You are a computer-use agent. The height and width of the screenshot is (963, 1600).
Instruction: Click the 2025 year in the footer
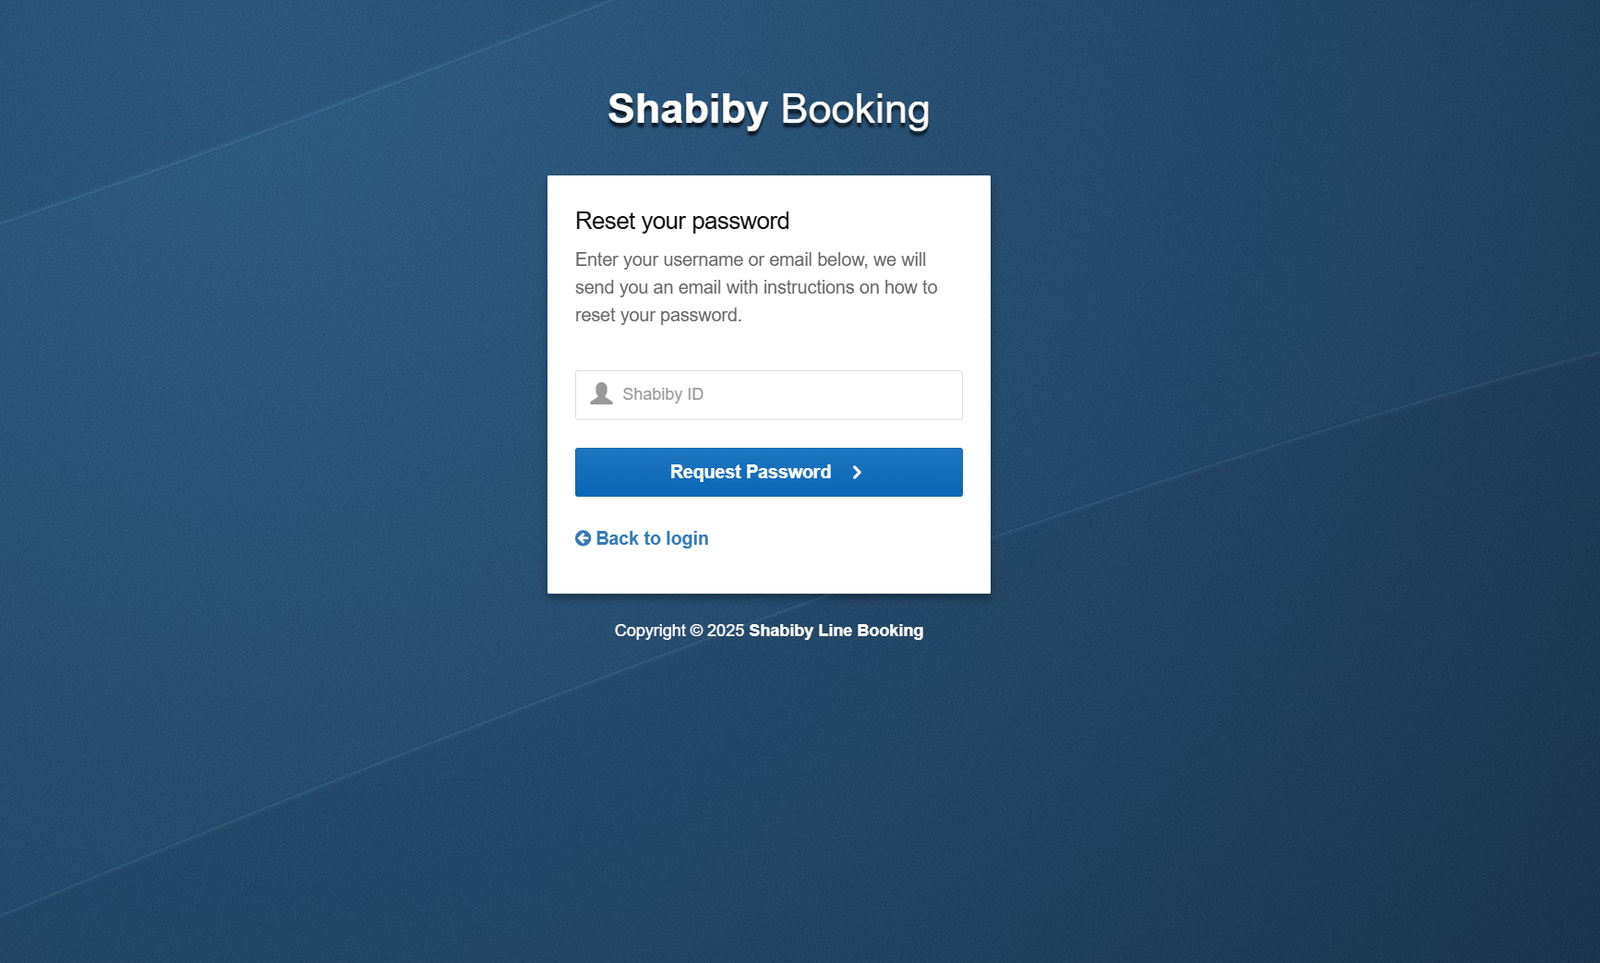click(725, 631)
